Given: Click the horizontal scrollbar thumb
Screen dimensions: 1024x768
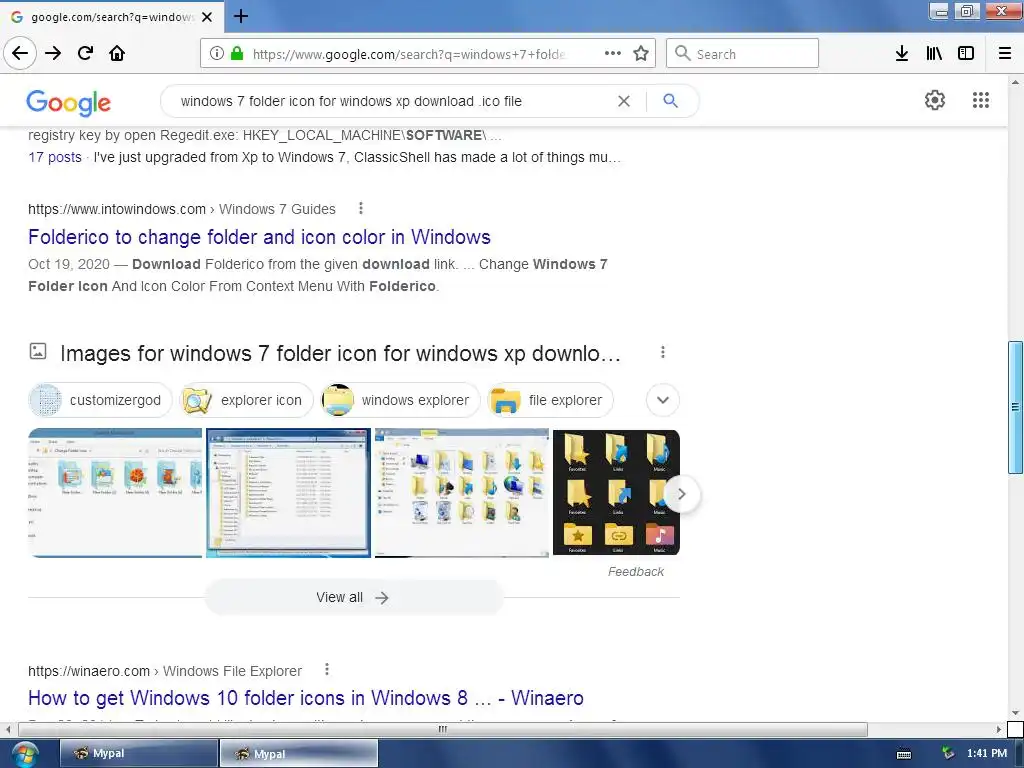Looking at the screenshot, I should click(443, 729).
